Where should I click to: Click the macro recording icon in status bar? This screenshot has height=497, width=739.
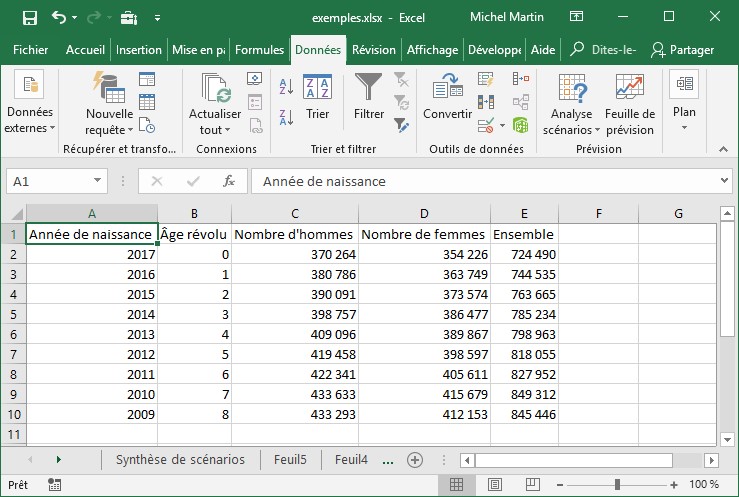[55, 484]
